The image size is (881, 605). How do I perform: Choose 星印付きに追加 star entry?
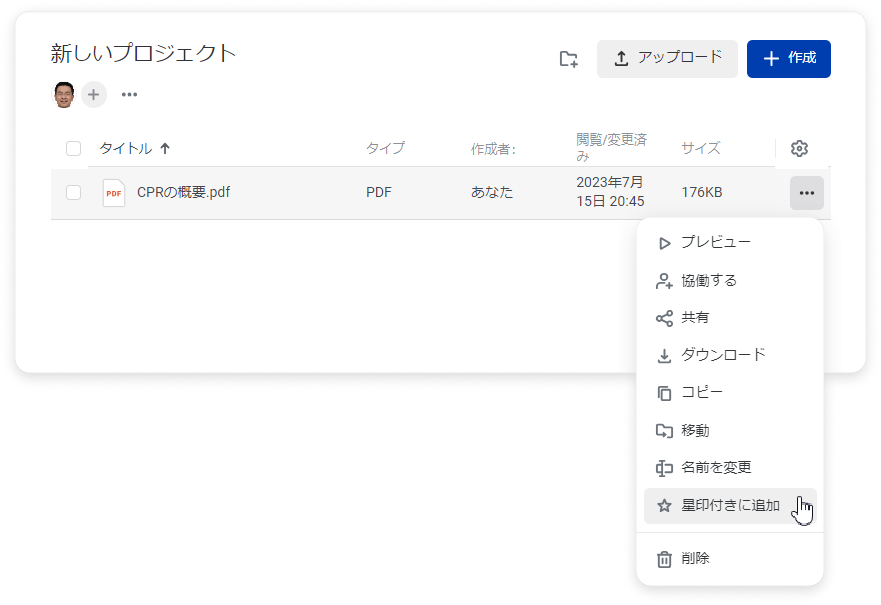730,506
